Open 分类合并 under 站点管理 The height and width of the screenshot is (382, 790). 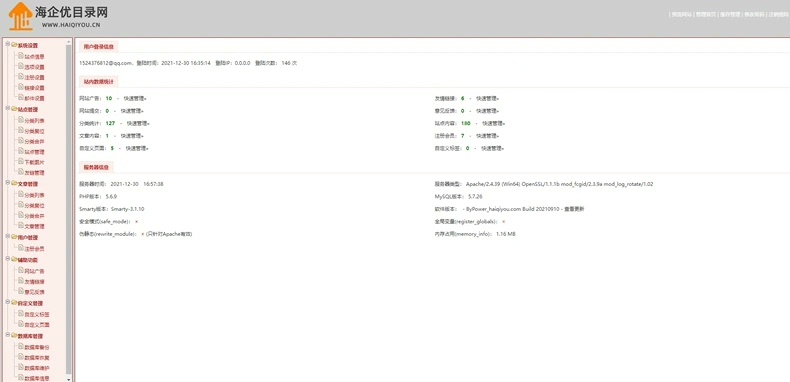click(x=34, y=142)
